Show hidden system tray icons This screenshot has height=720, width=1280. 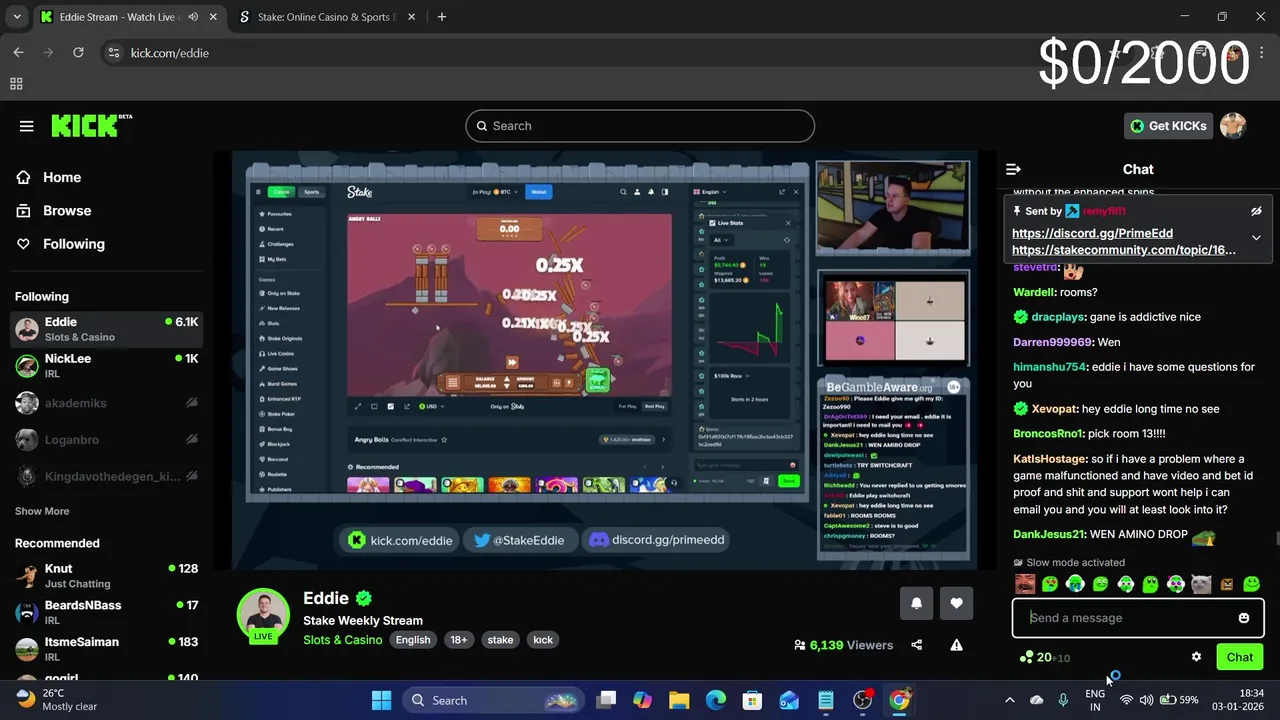[1009, 700]
